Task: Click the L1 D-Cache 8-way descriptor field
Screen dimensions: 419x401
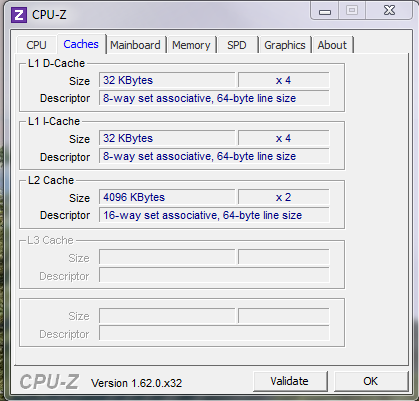Action: point(214,98)
